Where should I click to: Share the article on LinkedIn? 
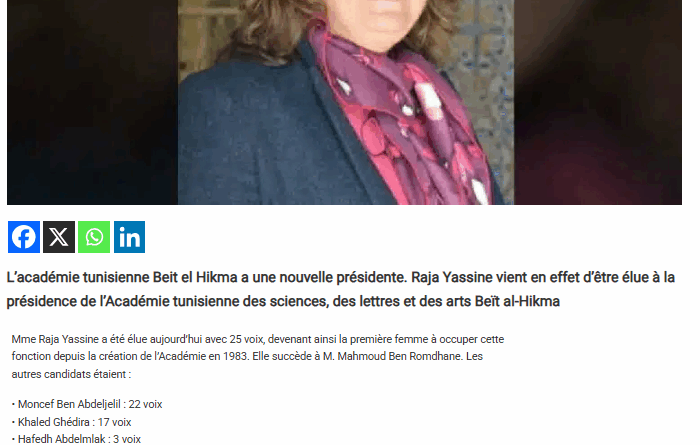click(x=129, y=237)
